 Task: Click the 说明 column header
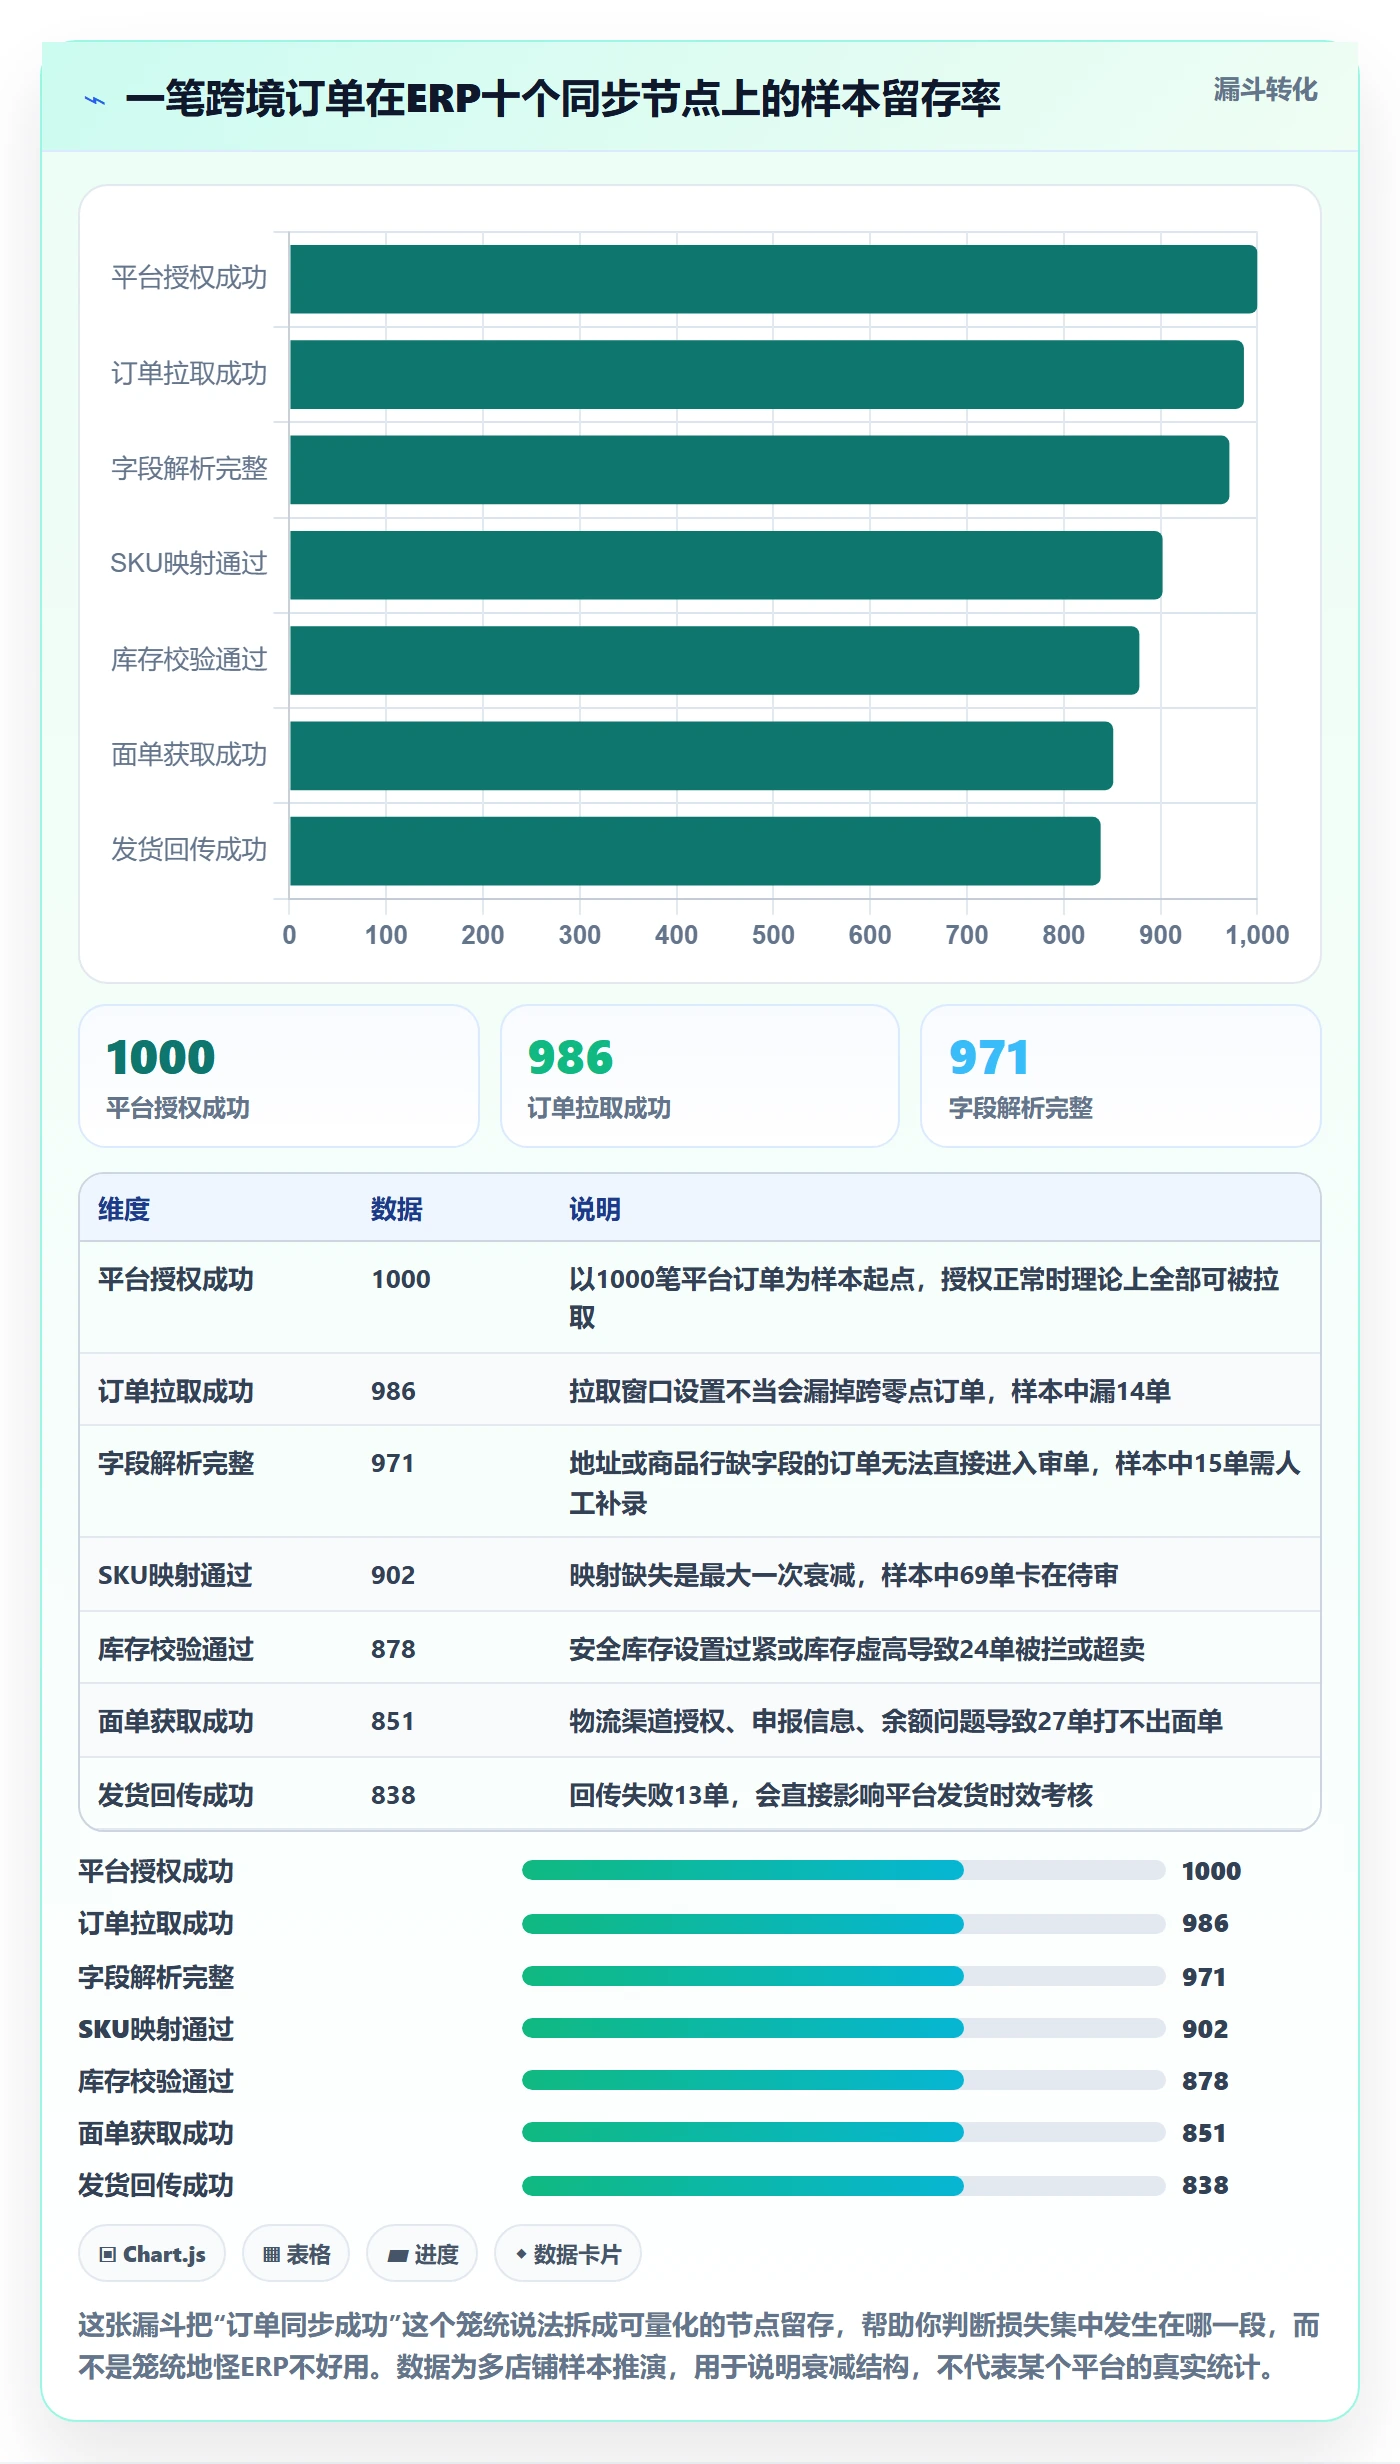(595, 1209)
